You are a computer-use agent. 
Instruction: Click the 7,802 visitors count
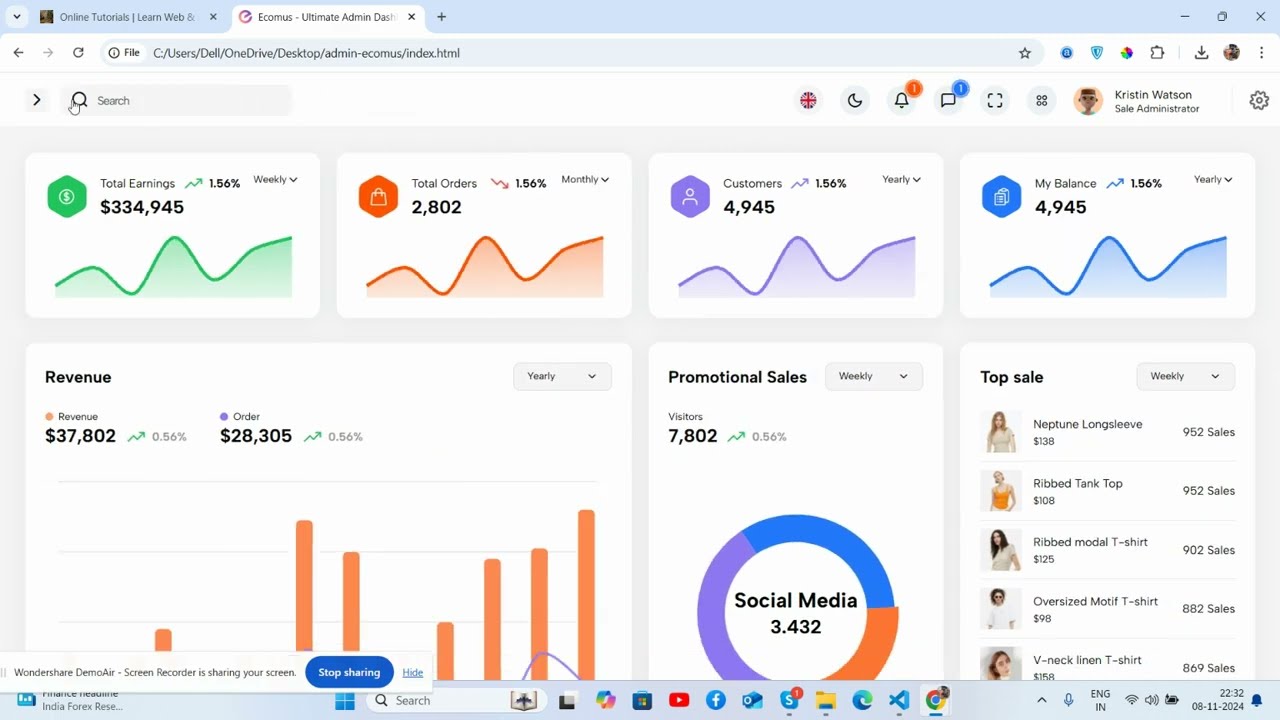pyautogui.click(x=693, y=436)
